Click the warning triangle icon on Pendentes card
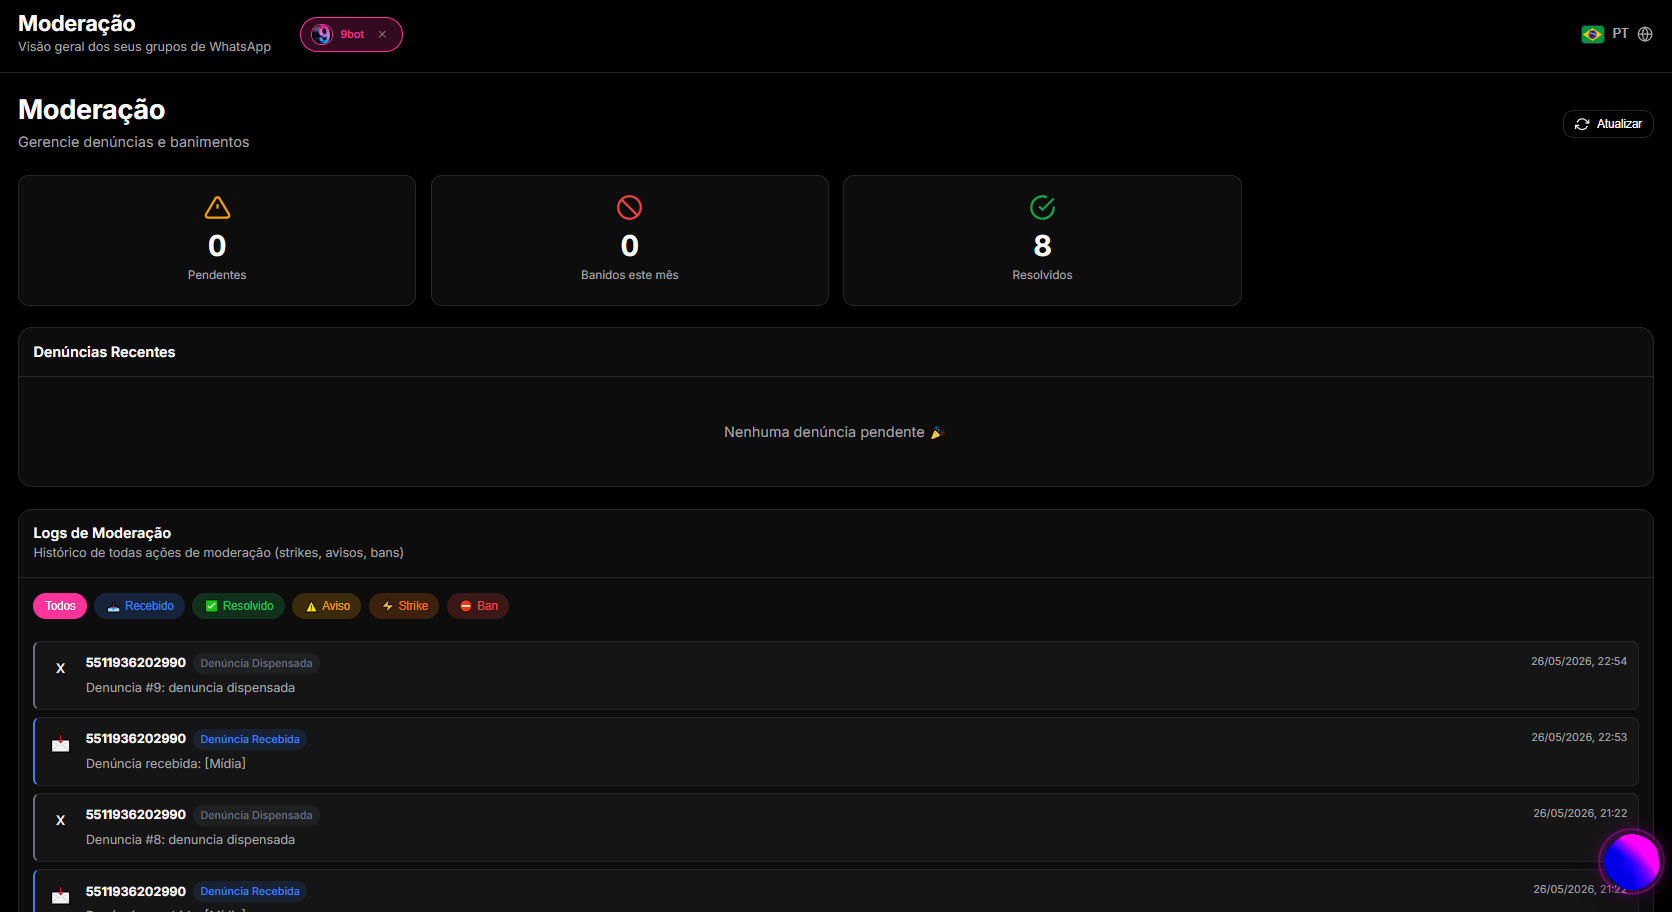Screen dimensions: 1672x912 point(217,207)
